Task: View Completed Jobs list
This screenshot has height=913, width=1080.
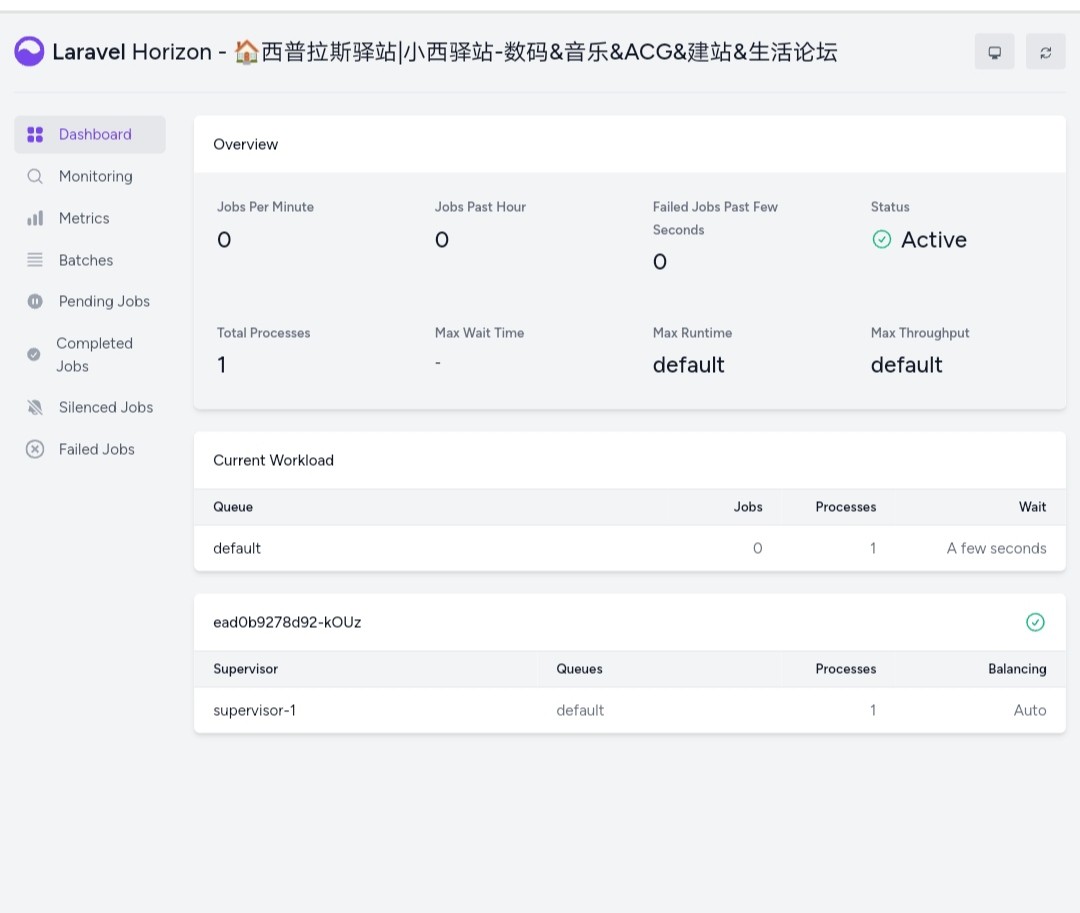Action: pyautogui.click(x=90, y=354)
